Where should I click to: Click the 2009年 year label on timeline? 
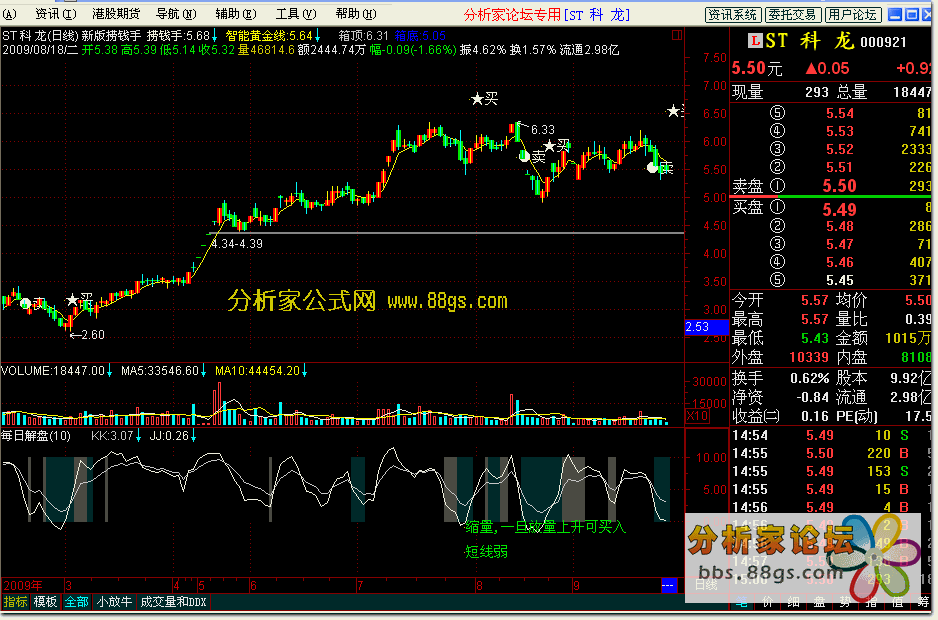click(23, 586)
